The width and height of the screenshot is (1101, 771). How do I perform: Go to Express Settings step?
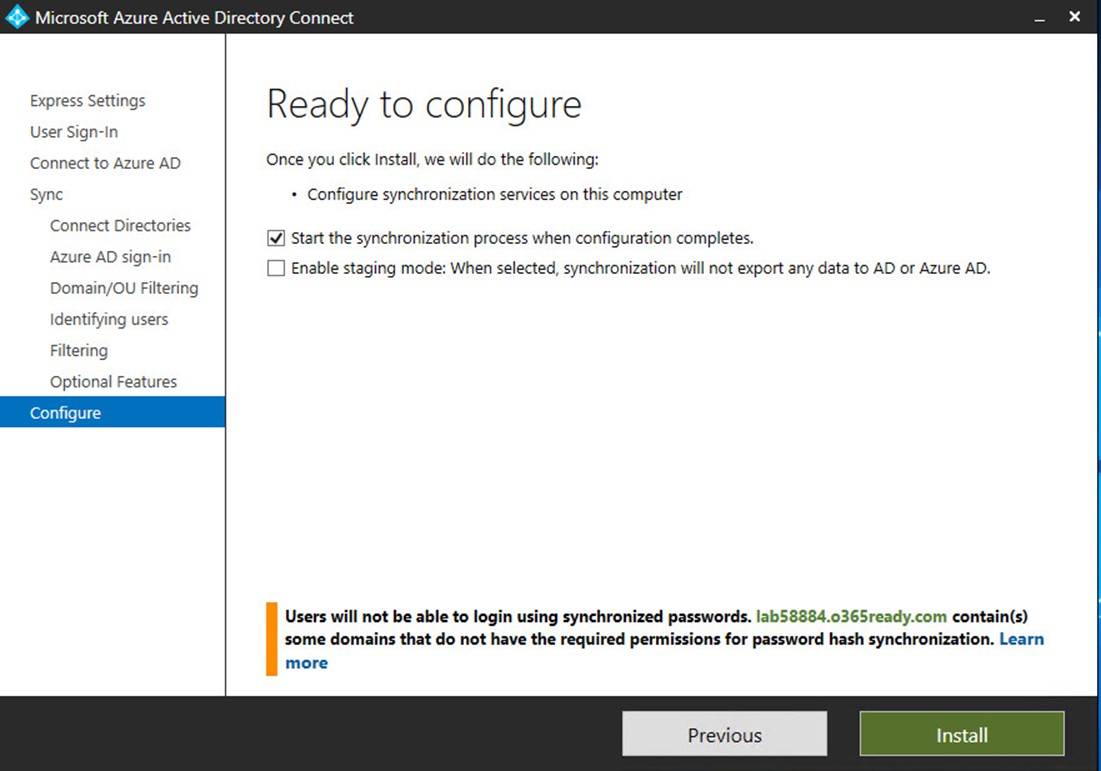pyautogui.click(x=88, y=100)
